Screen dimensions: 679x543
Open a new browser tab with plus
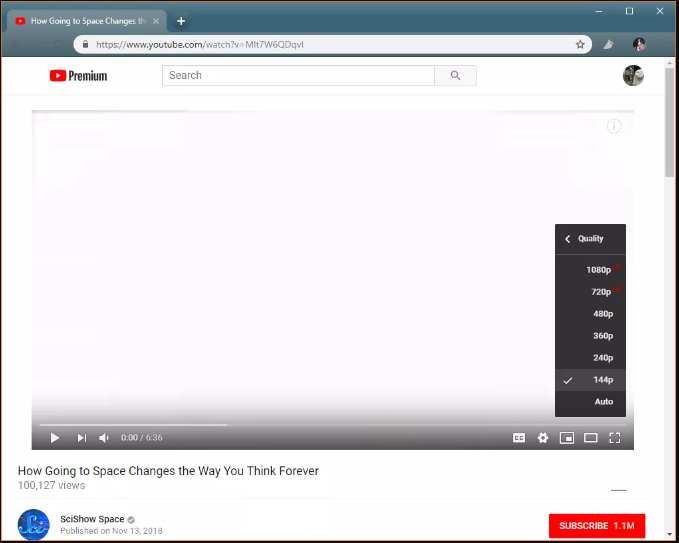click(181, 21)
